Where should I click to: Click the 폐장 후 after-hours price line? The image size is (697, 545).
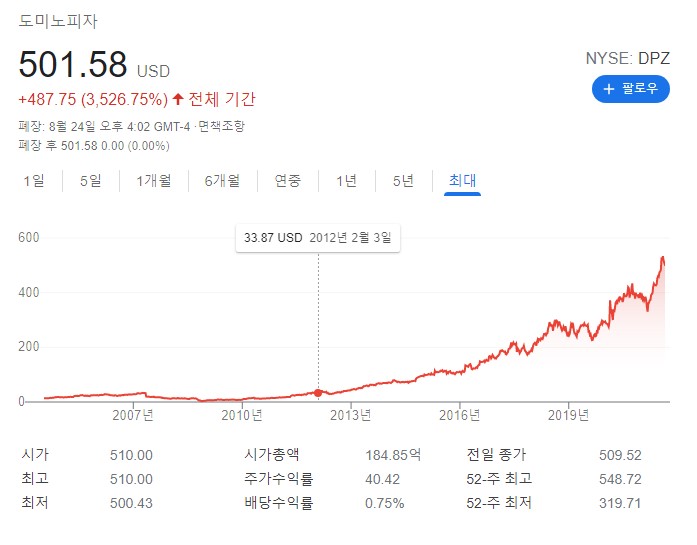point(94,145)
